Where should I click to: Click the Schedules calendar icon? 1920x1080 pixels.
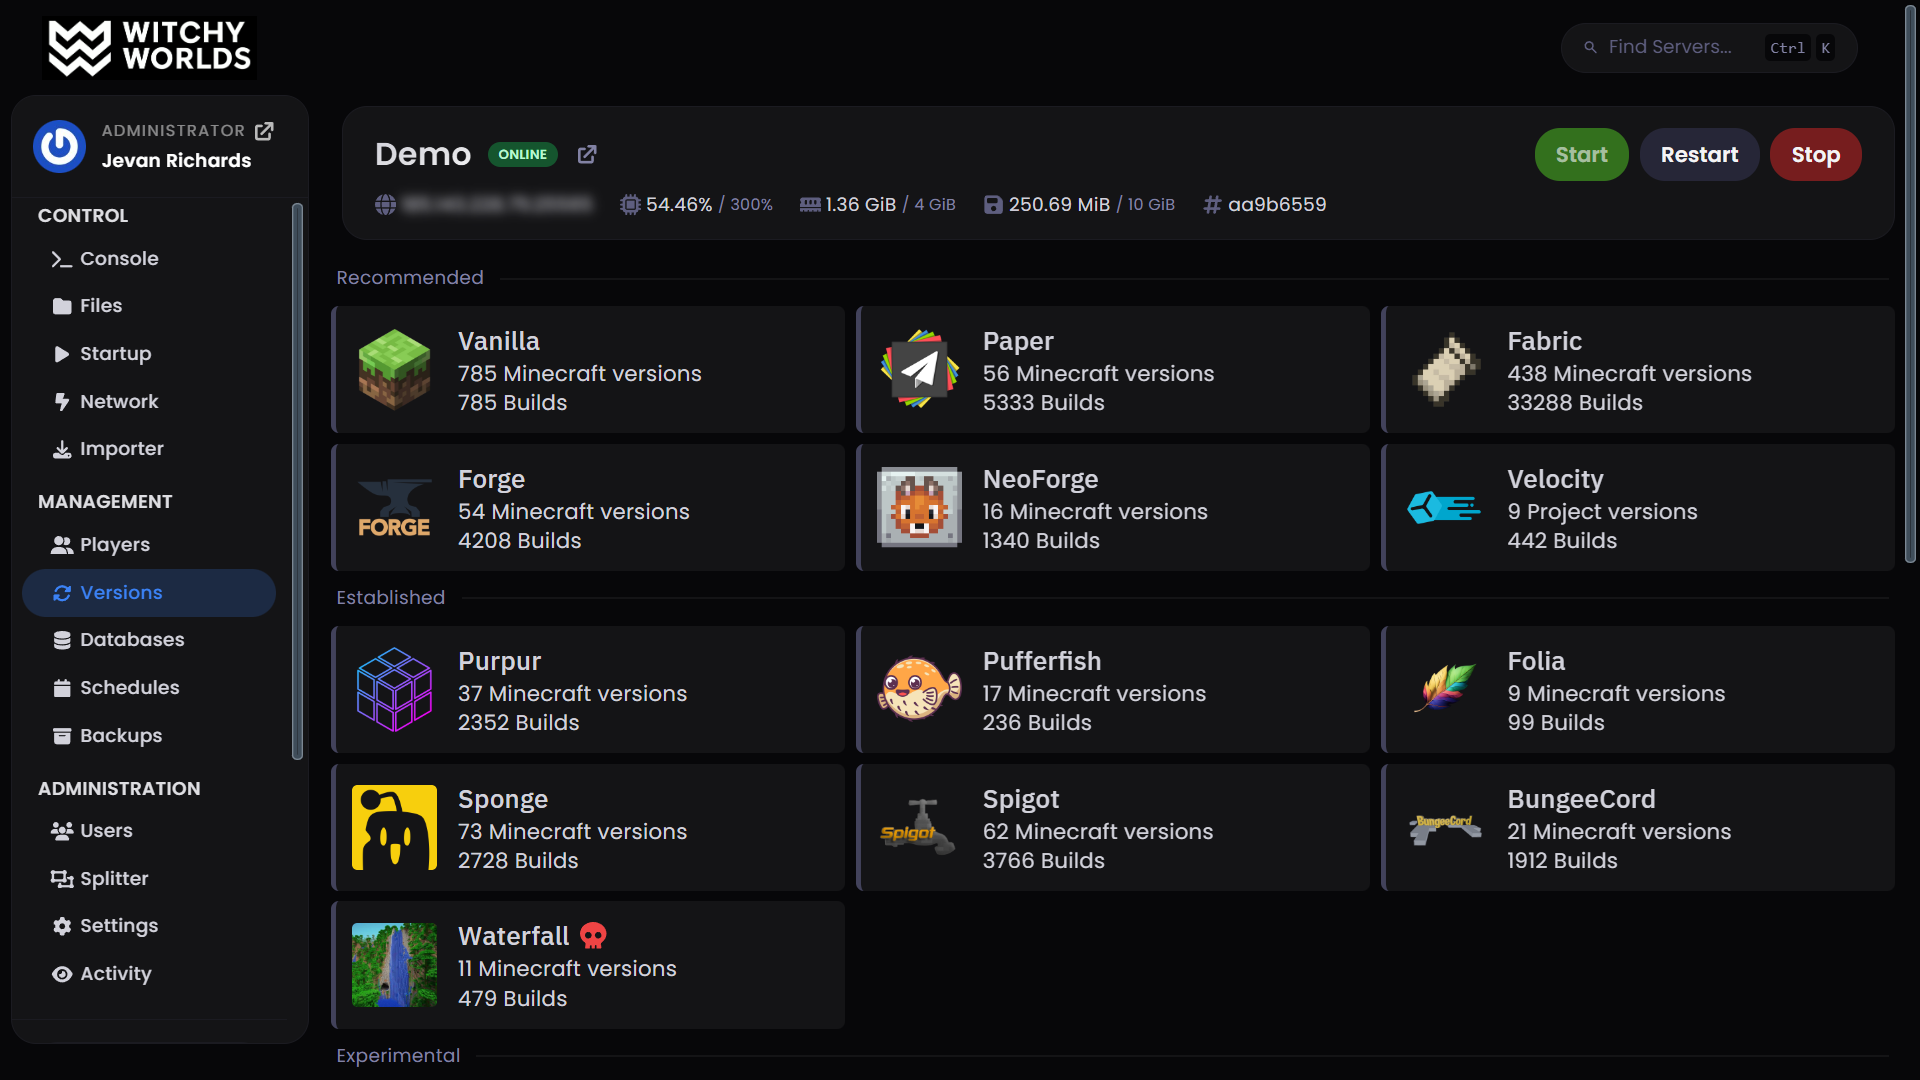click(62, 687)
